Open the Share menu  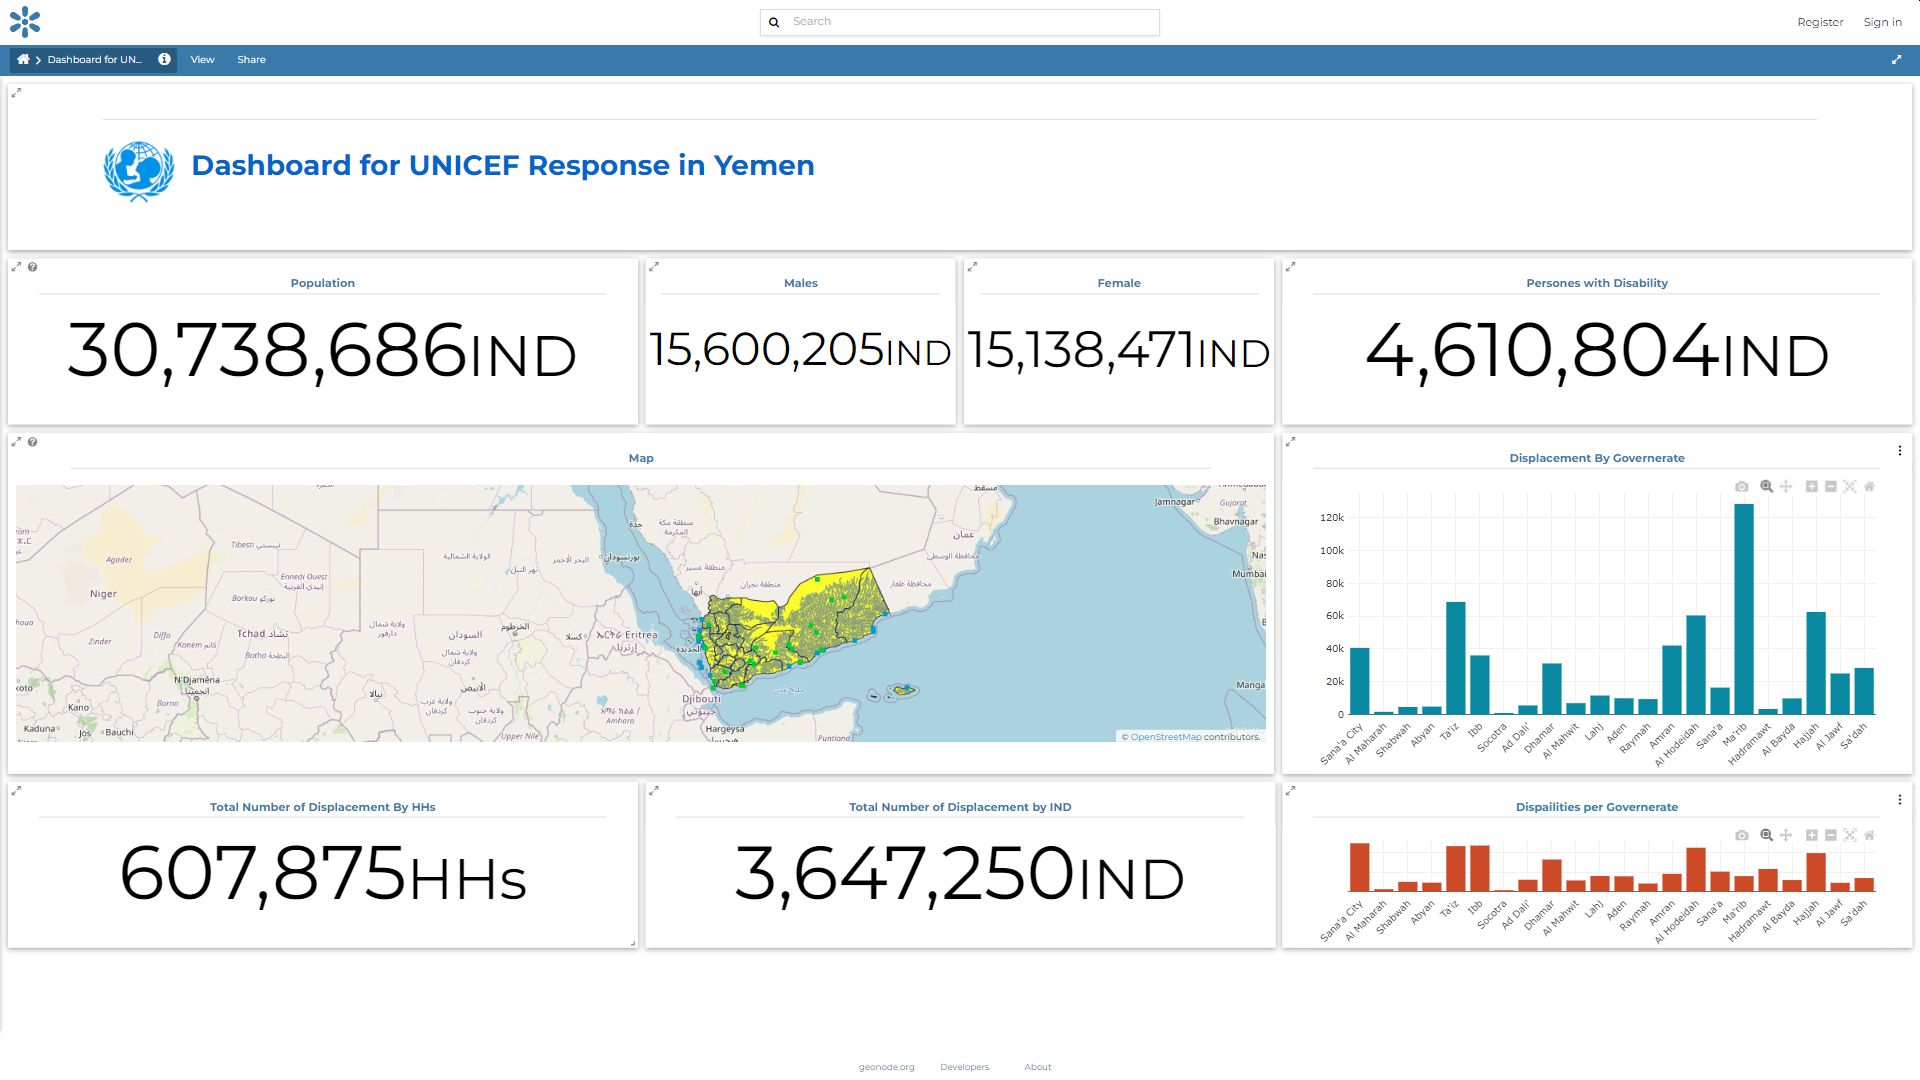click(x=251, y=60)
